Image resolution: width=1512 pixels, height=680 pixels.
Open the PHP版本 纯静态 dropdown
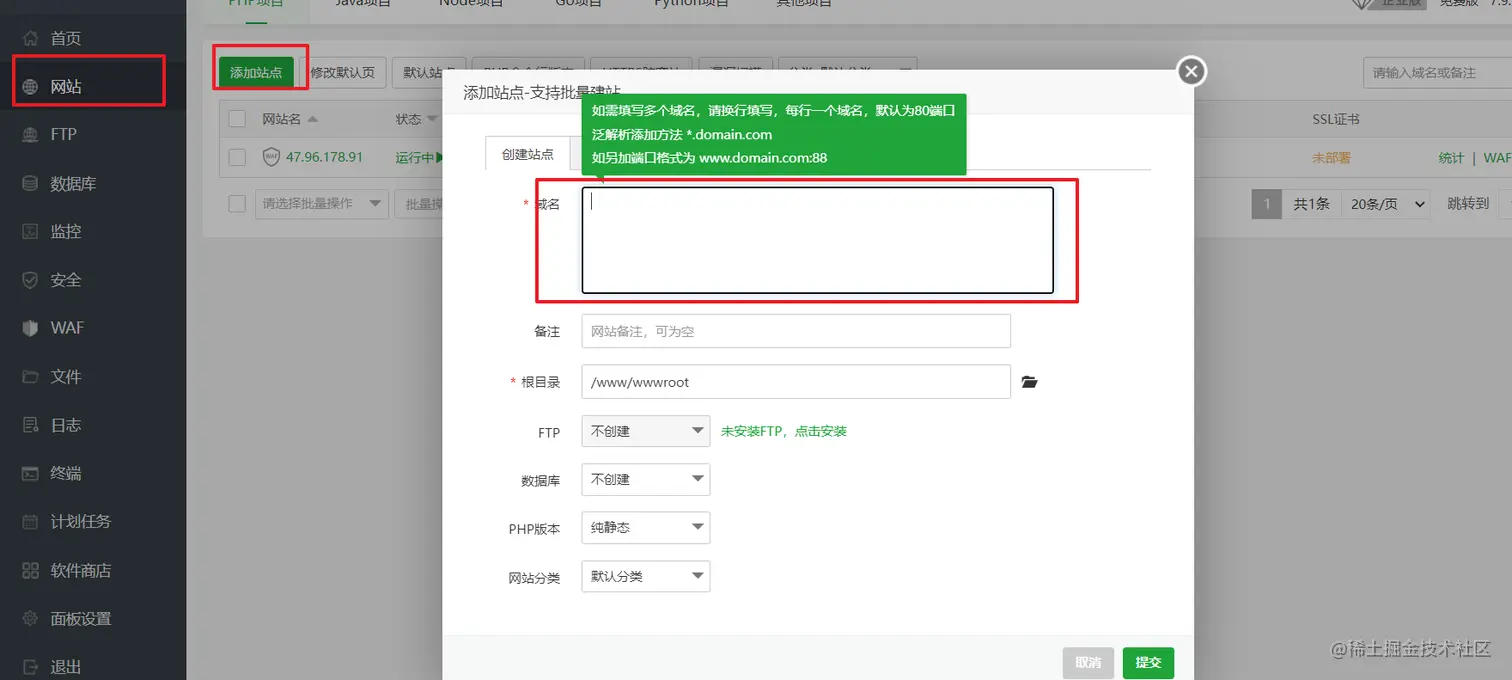(645, 527)
